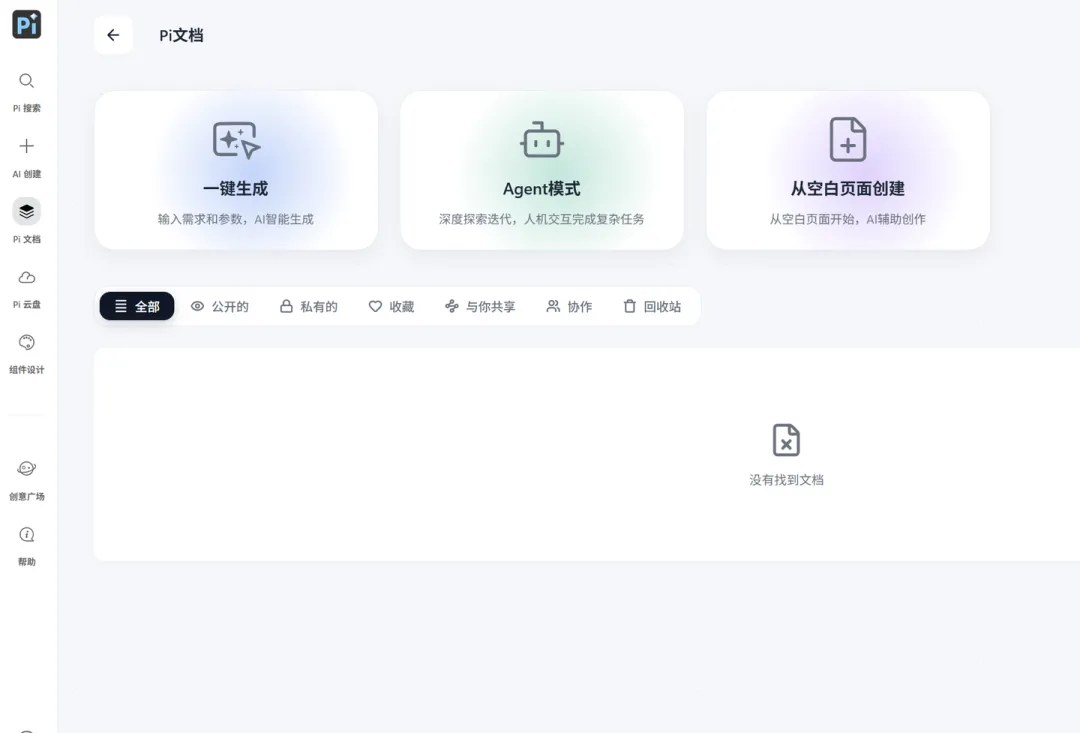Click 深度探索迭代，人机交互完成复杂任务 description
Screen dimensions: 1080x733
(x=541, y=219)
